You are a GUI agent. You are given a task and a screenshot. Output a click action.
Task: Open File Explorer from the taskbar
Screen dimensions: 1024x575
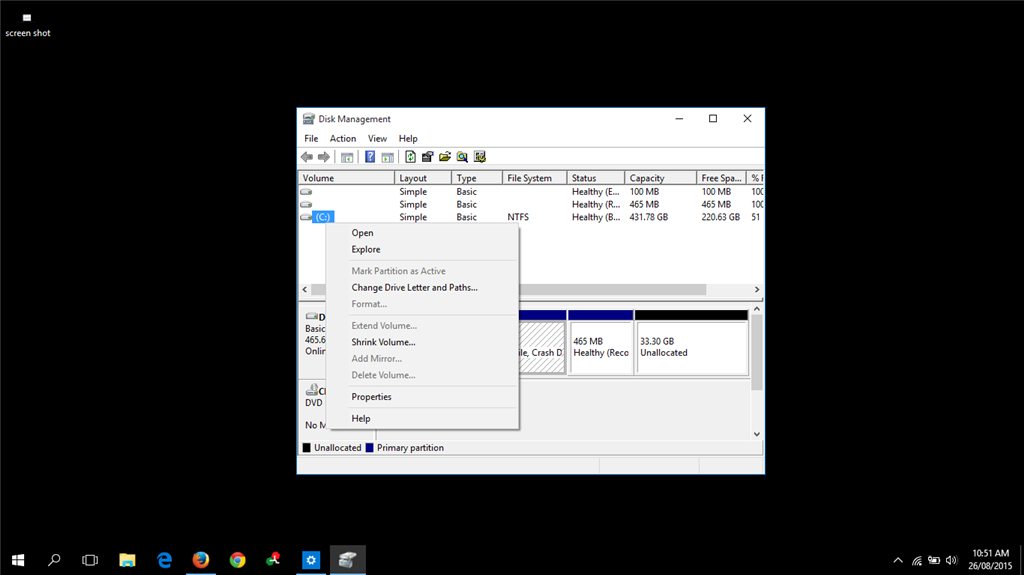pos(127,560)
